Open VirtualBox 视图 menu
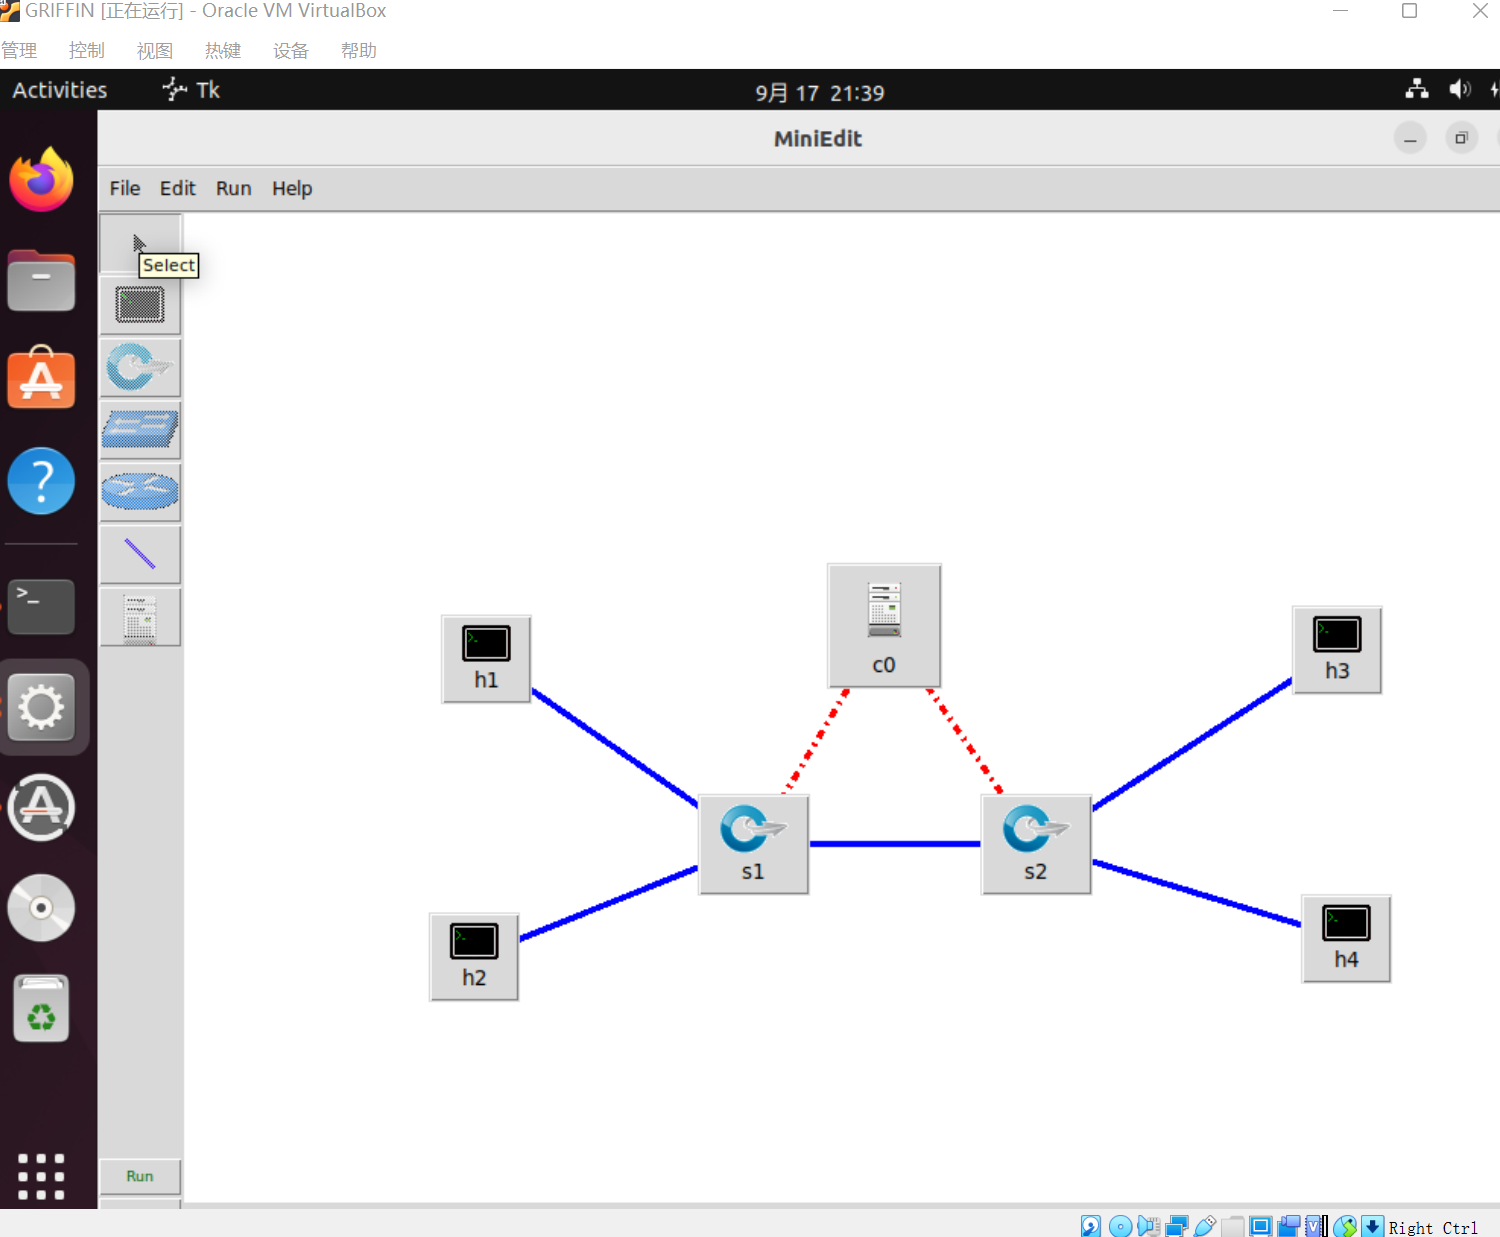The width and height of the screenshot is (1500, 1237). click(x=155, y=51)
